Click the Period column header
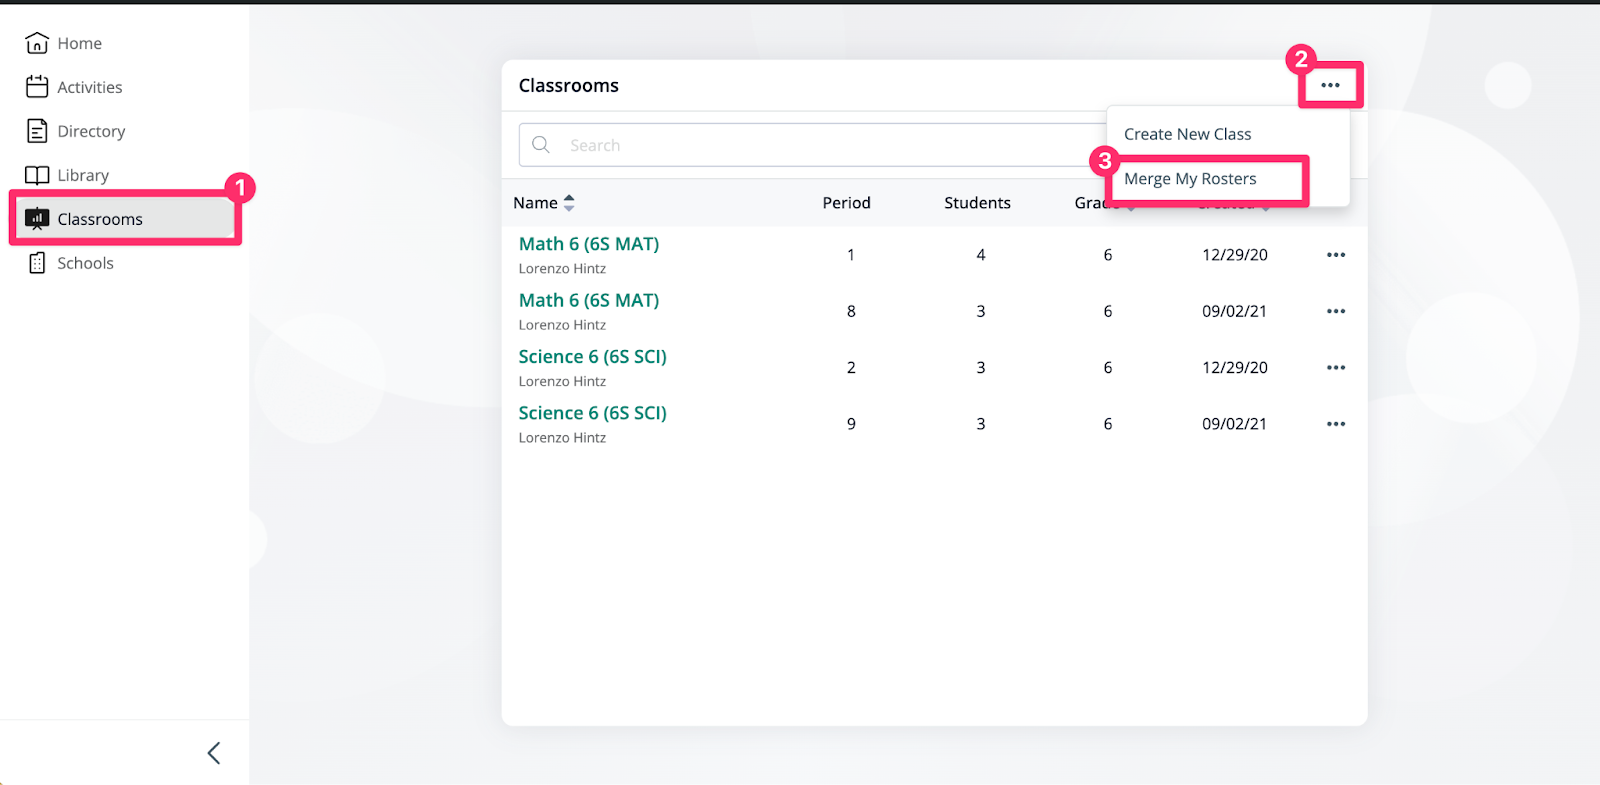 pos(846,203)
